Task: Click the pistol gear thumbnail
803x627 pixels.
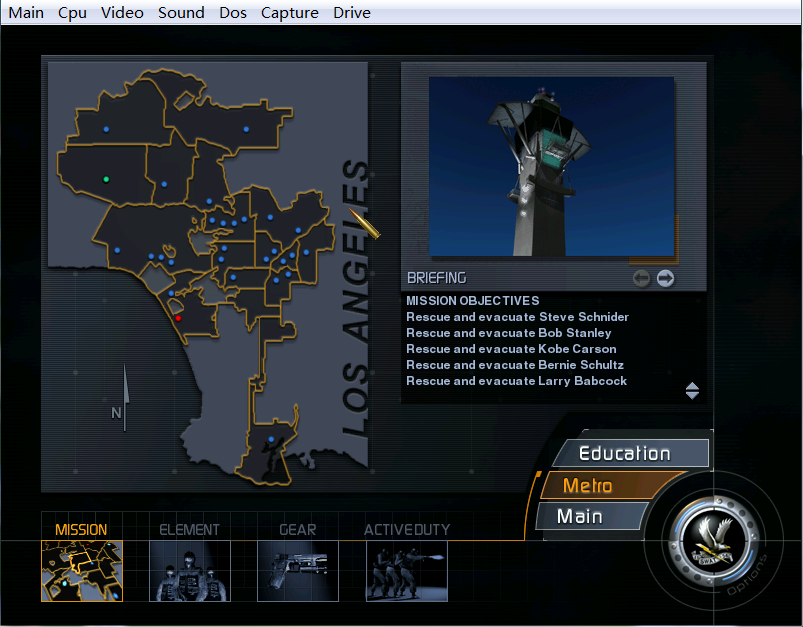Action: tap(298, 571)
